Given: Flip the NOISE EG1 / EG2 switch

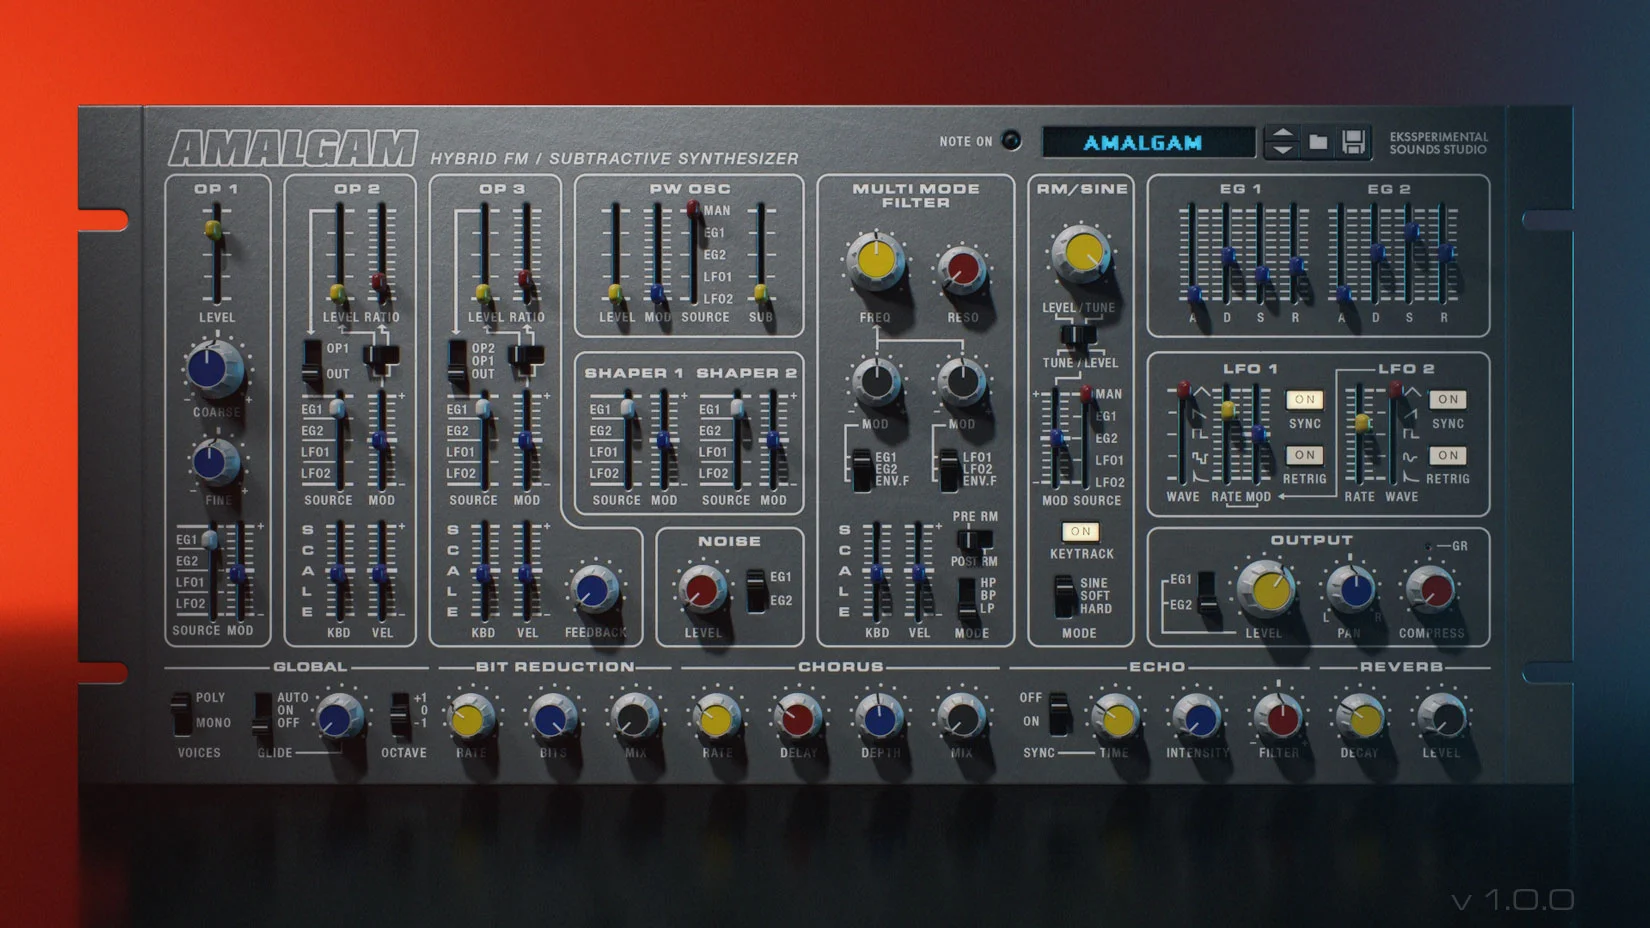Looking at the screenshot, I should (756, 590).
